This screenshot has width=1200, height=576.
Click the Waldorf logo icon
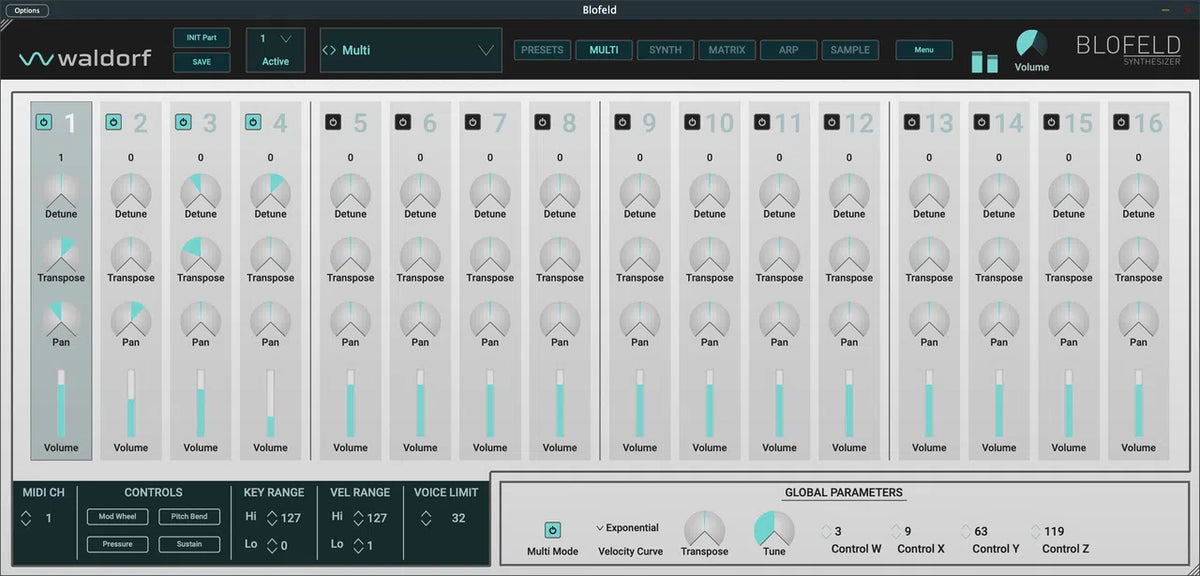click(x=36, y=59)
